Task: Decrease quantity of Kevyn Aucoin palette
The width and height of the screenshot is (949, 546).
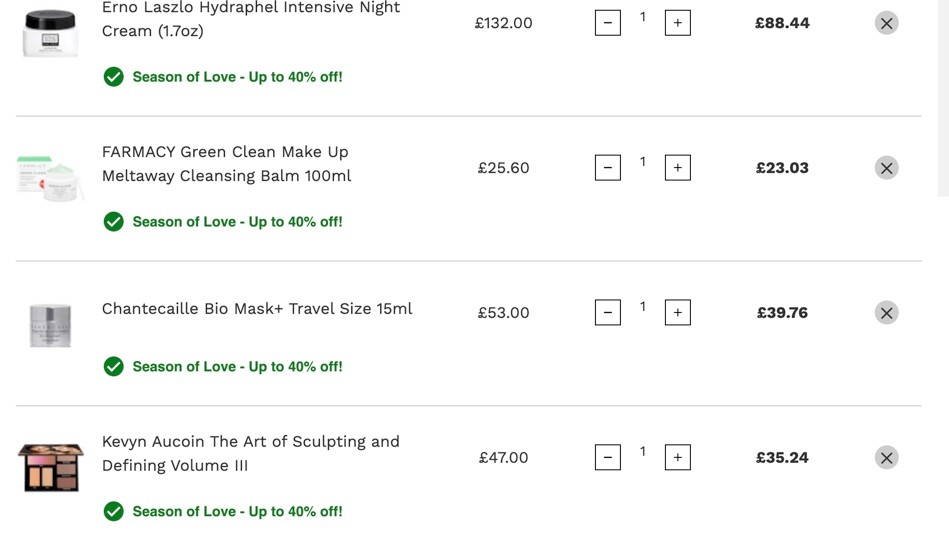Action: (608, 458)
